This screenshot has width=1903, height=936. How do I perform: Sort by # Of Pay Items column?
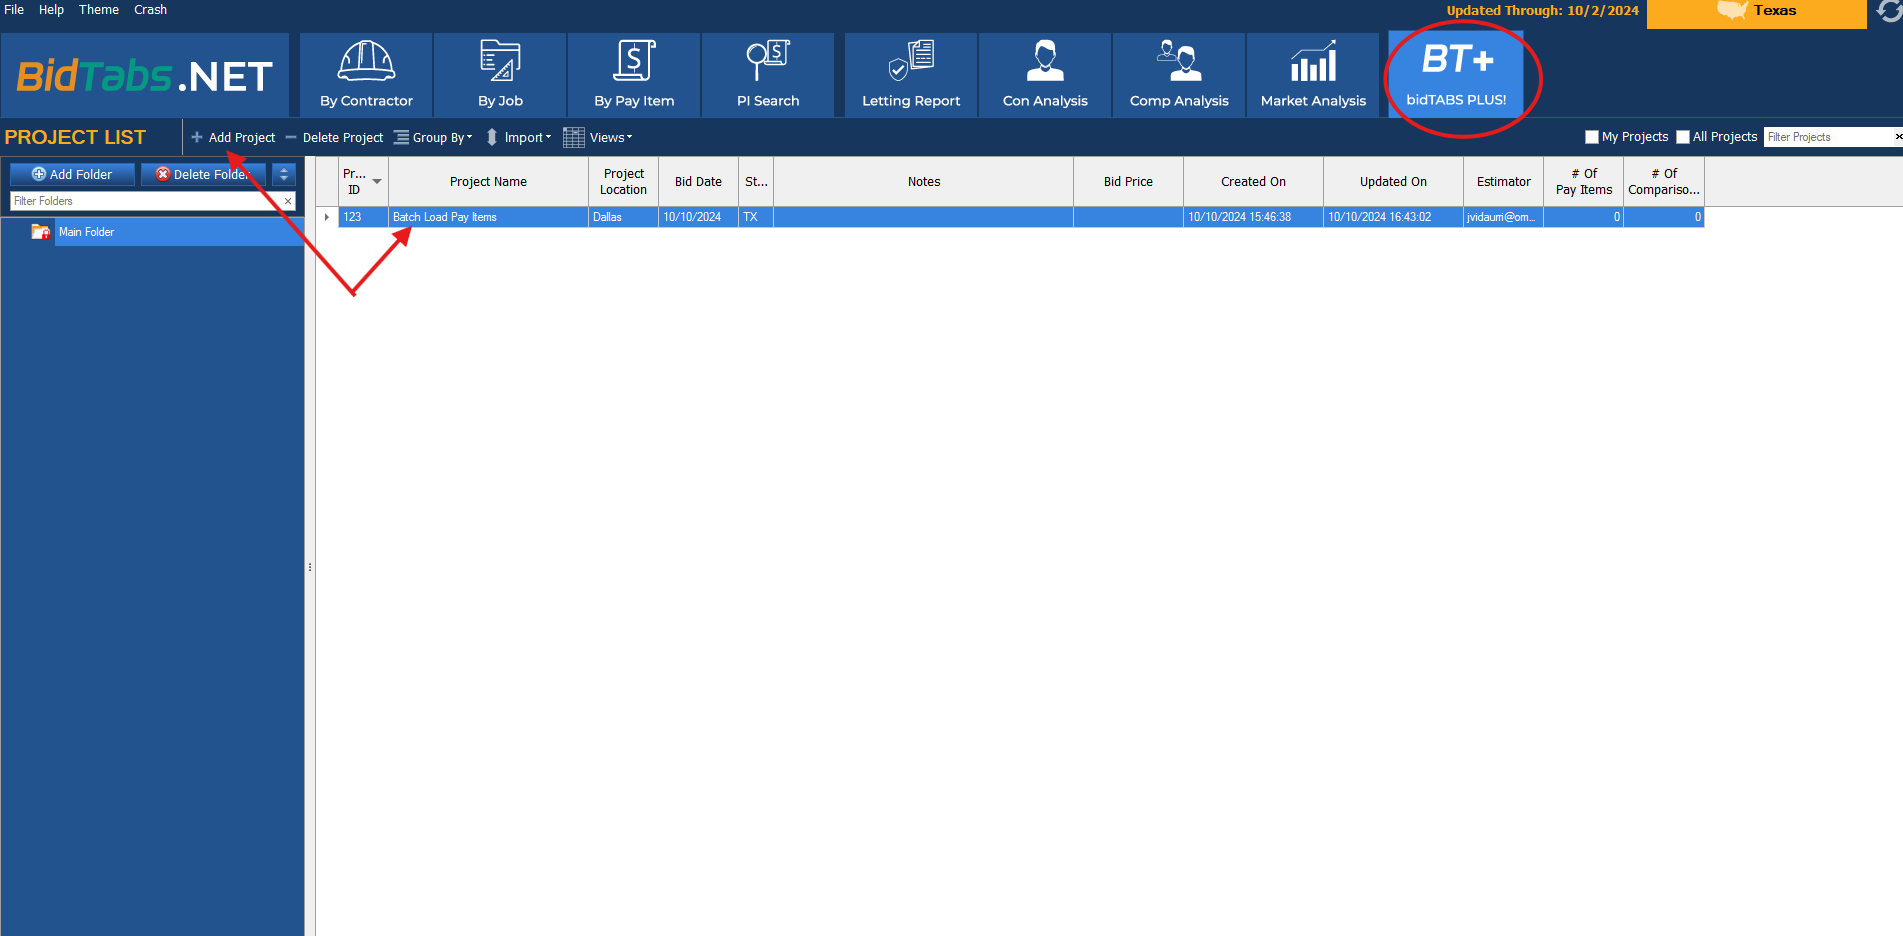click(1583, 182)
